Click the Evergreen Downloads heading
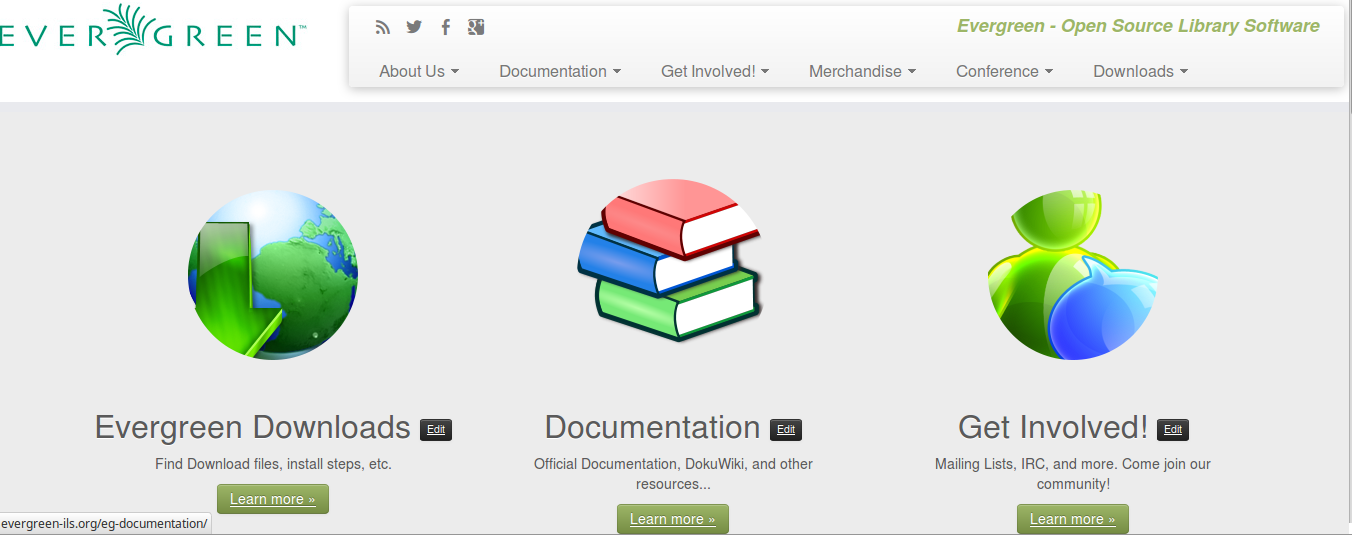Image resolution: width=1352 pixels, height=536 pixels. click(x=252, y=427)
